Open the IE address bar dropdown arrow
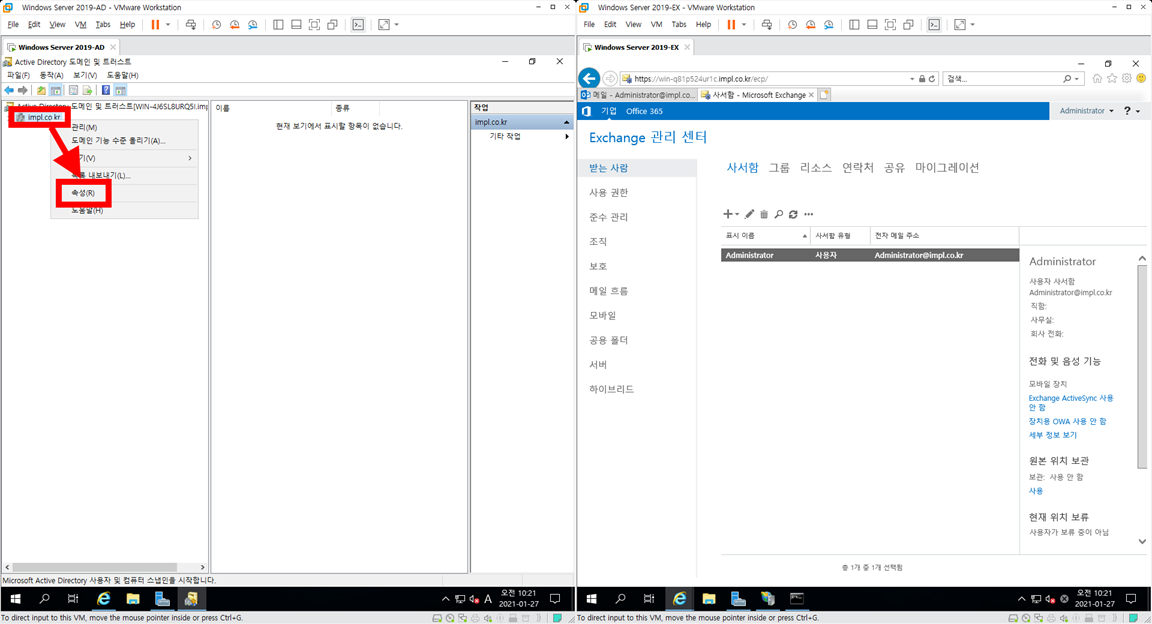This screenshot has height=624, width=1152. pos(912,79)
